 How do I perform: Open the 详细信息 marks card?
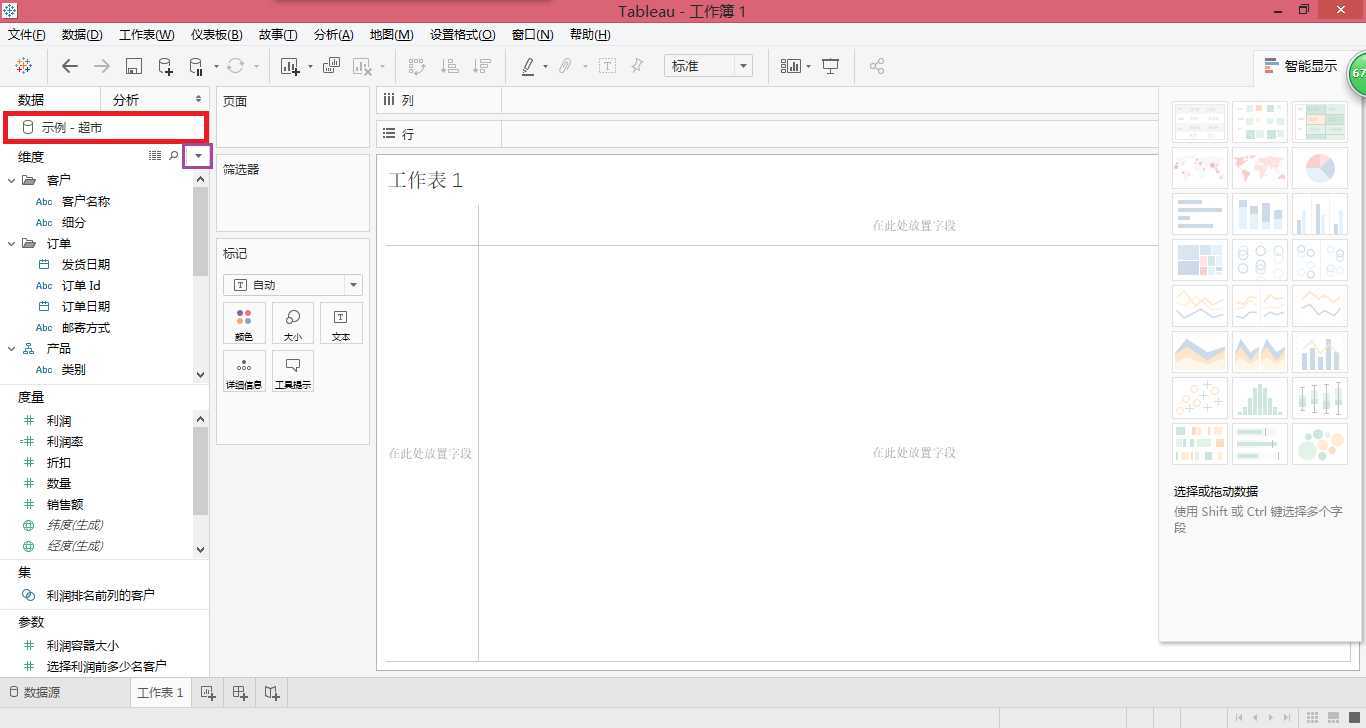coord(244,371)
